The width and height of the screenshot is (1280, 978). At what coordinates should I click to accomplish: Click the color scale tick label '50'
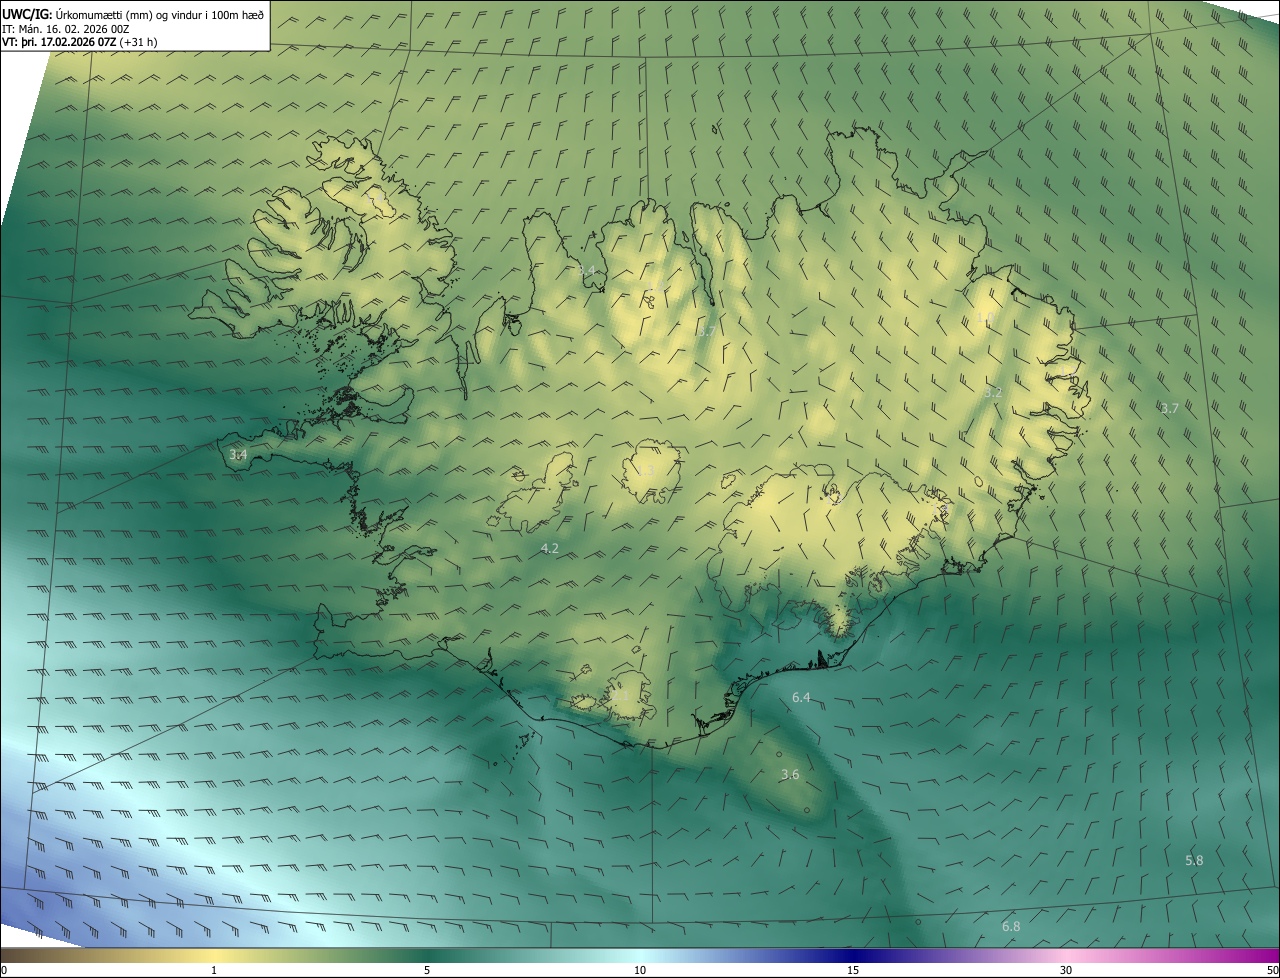[x=1272, y=970]
